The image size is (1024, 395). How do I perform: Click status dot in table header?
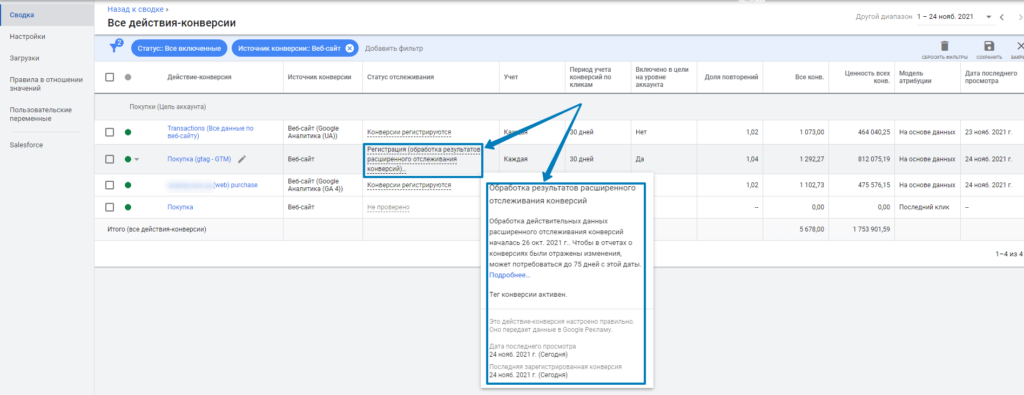pos(128,77)
